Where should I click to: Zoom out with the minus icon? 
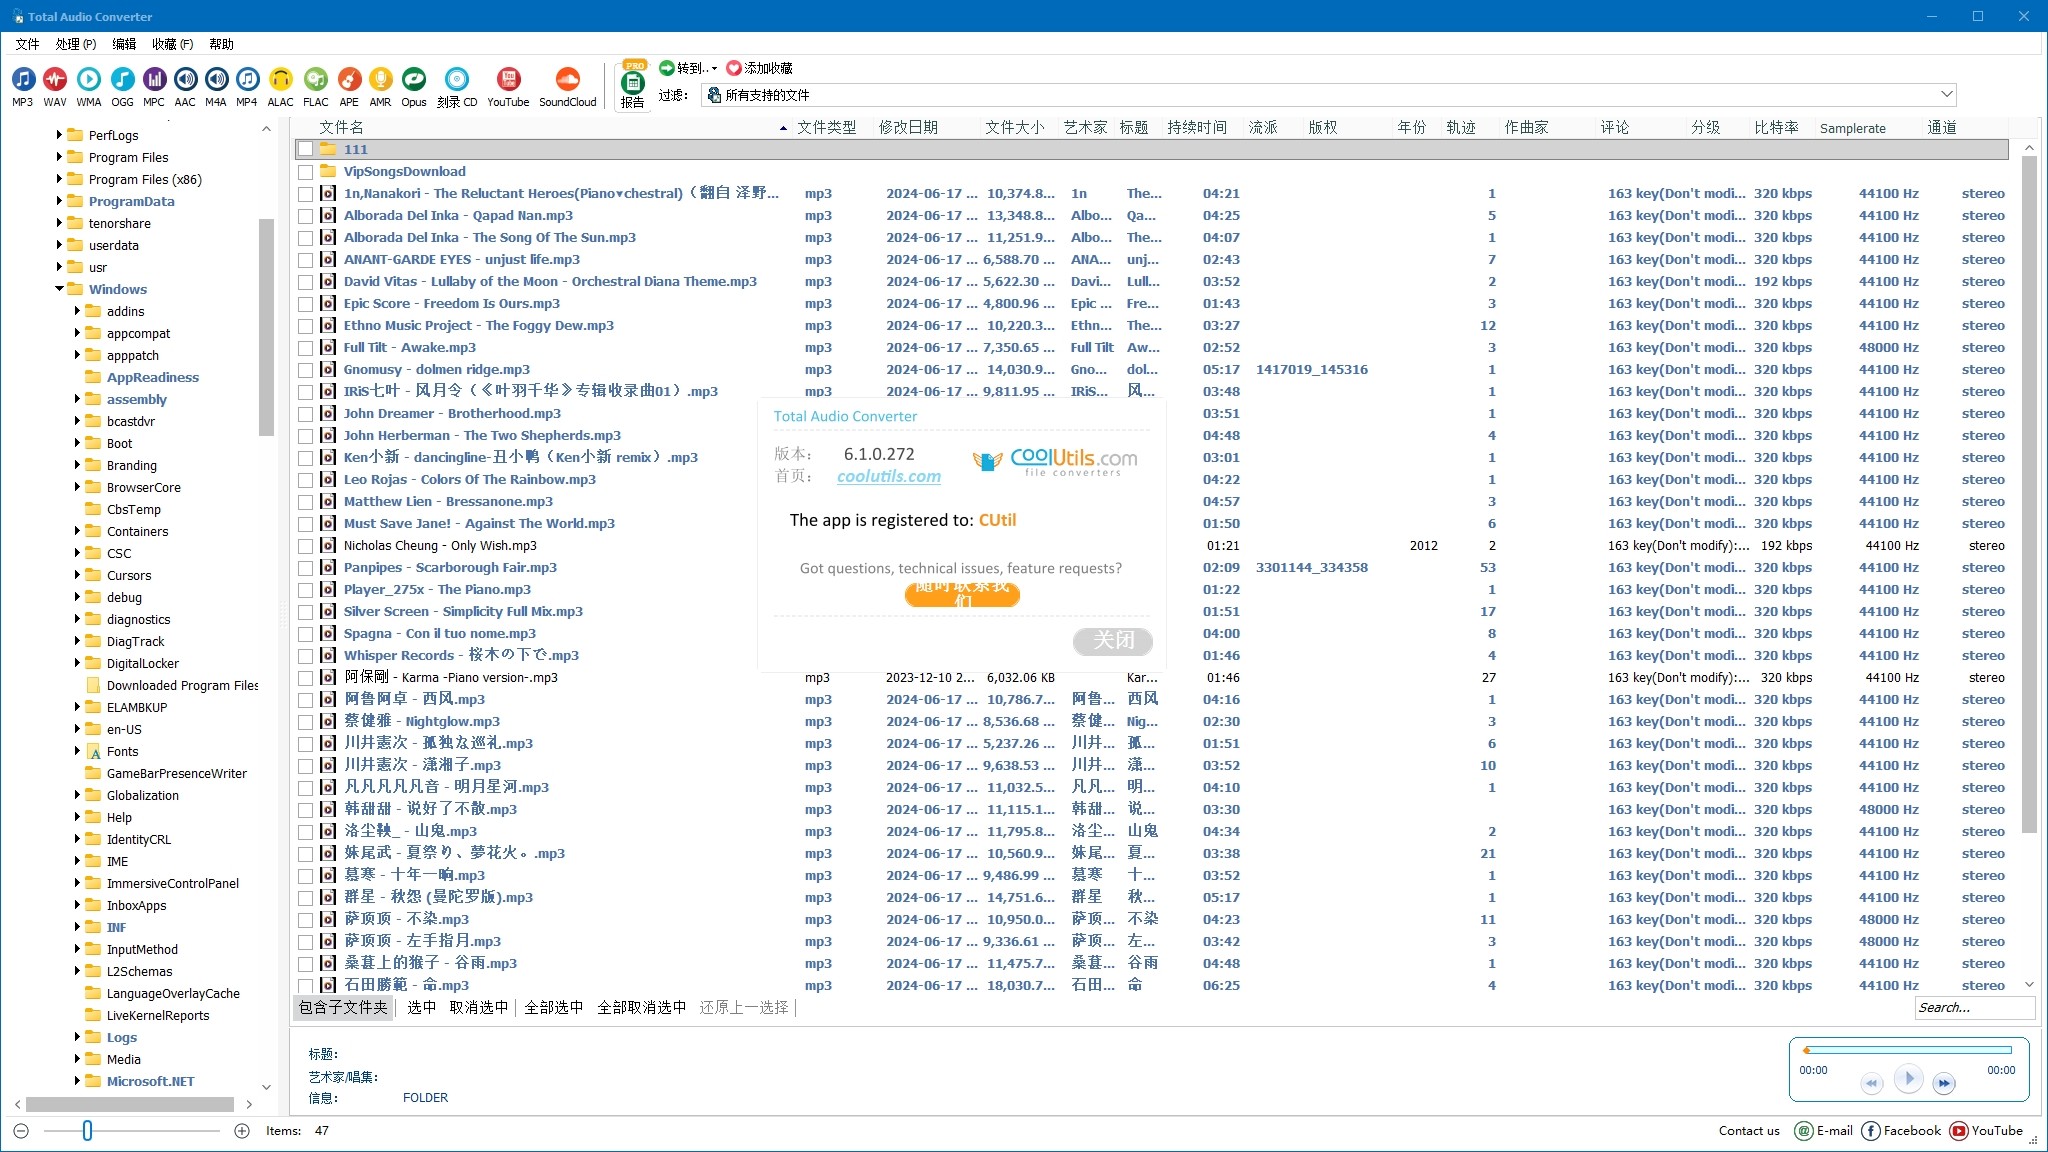(21, 1131)
